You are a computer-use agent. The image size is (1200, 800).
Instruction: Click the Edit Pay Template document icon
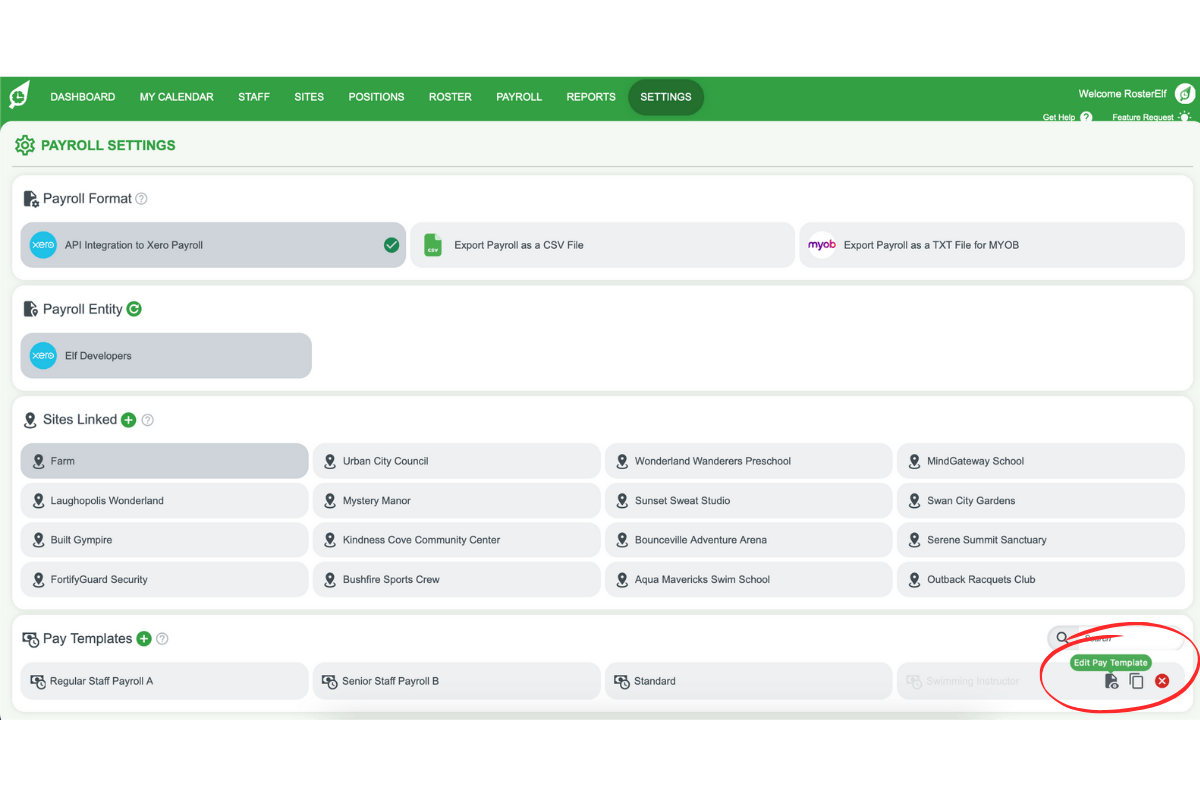[1110, 680]
